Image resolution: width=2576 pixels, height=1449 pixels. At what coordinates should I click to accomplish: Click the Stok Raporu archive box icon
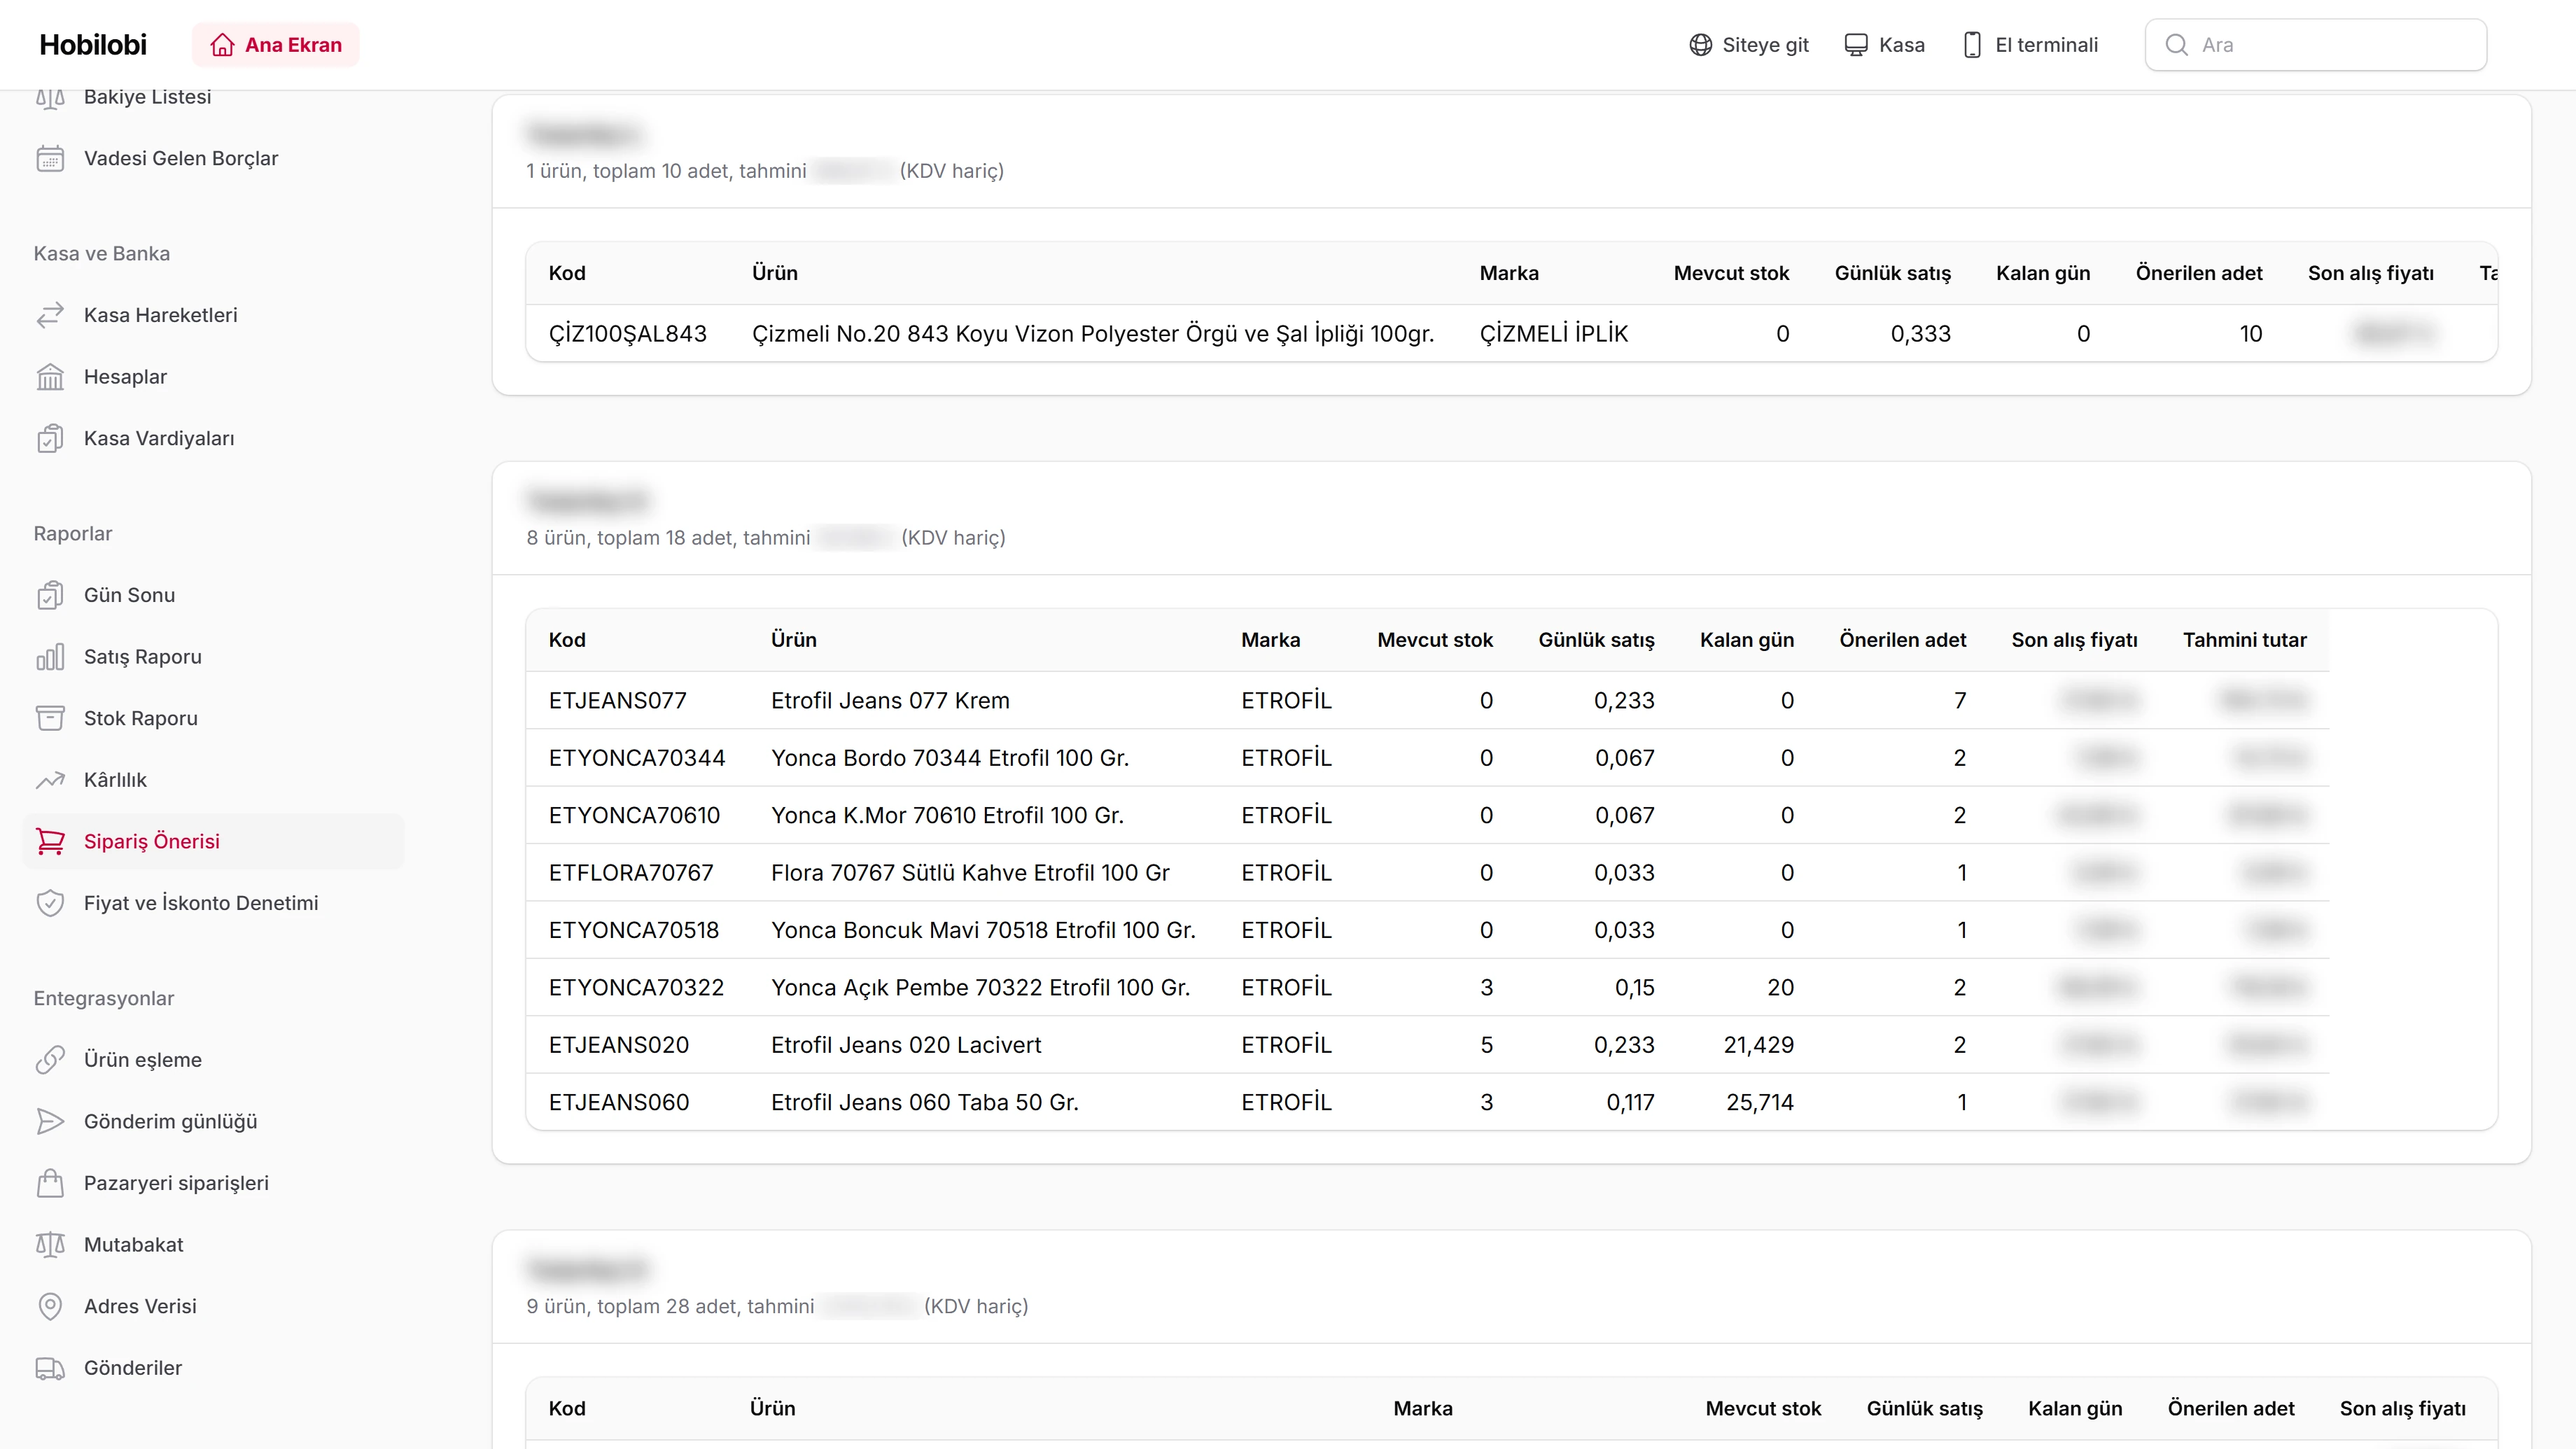(50, 719)
